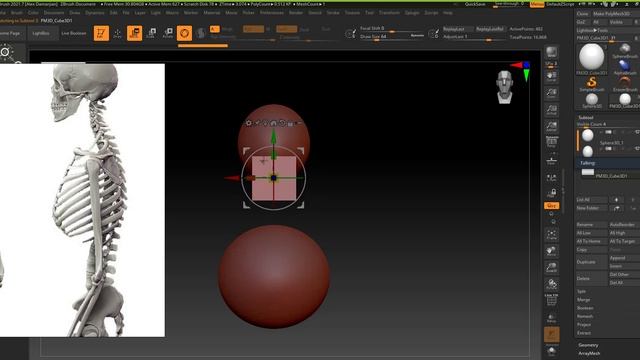The image size is (640, 360).
Task: Click the Zoom3D icon
Action: click(551, 267)
